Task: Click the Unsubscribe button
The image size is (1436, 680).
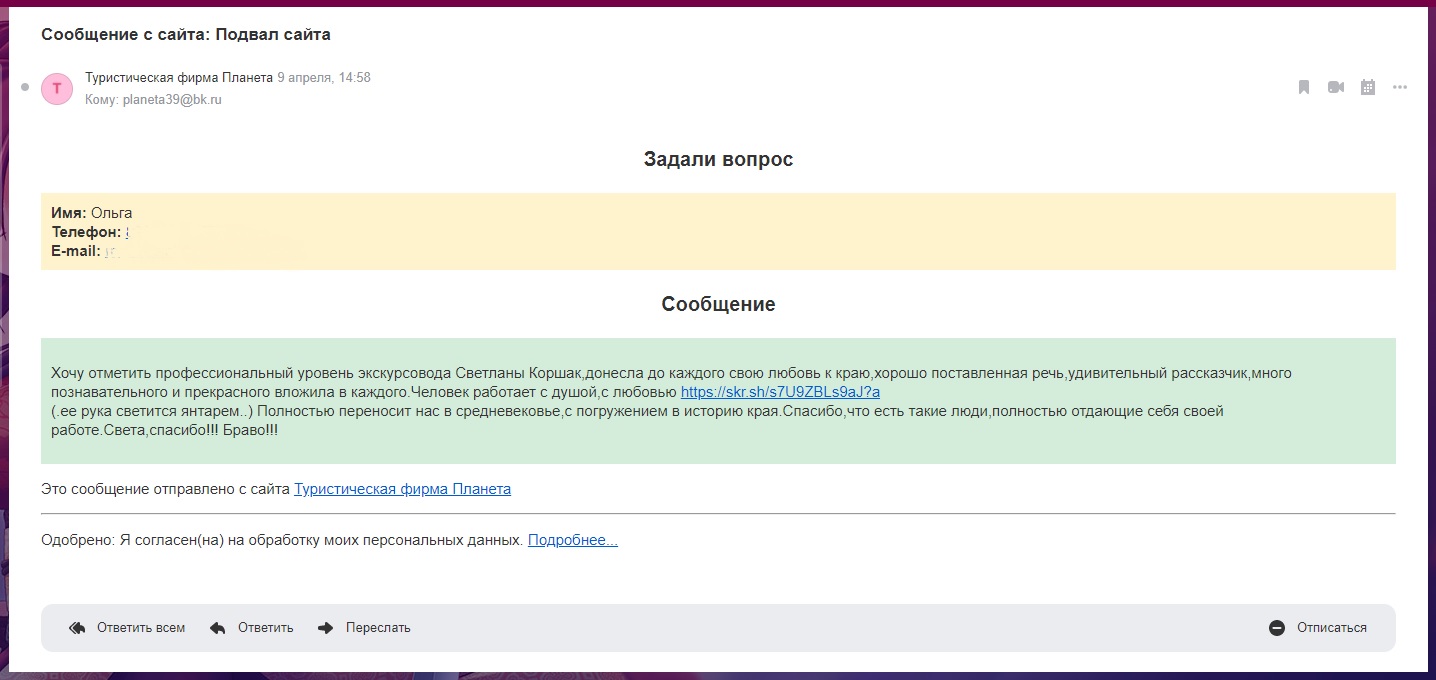Action: (1318, 628)
